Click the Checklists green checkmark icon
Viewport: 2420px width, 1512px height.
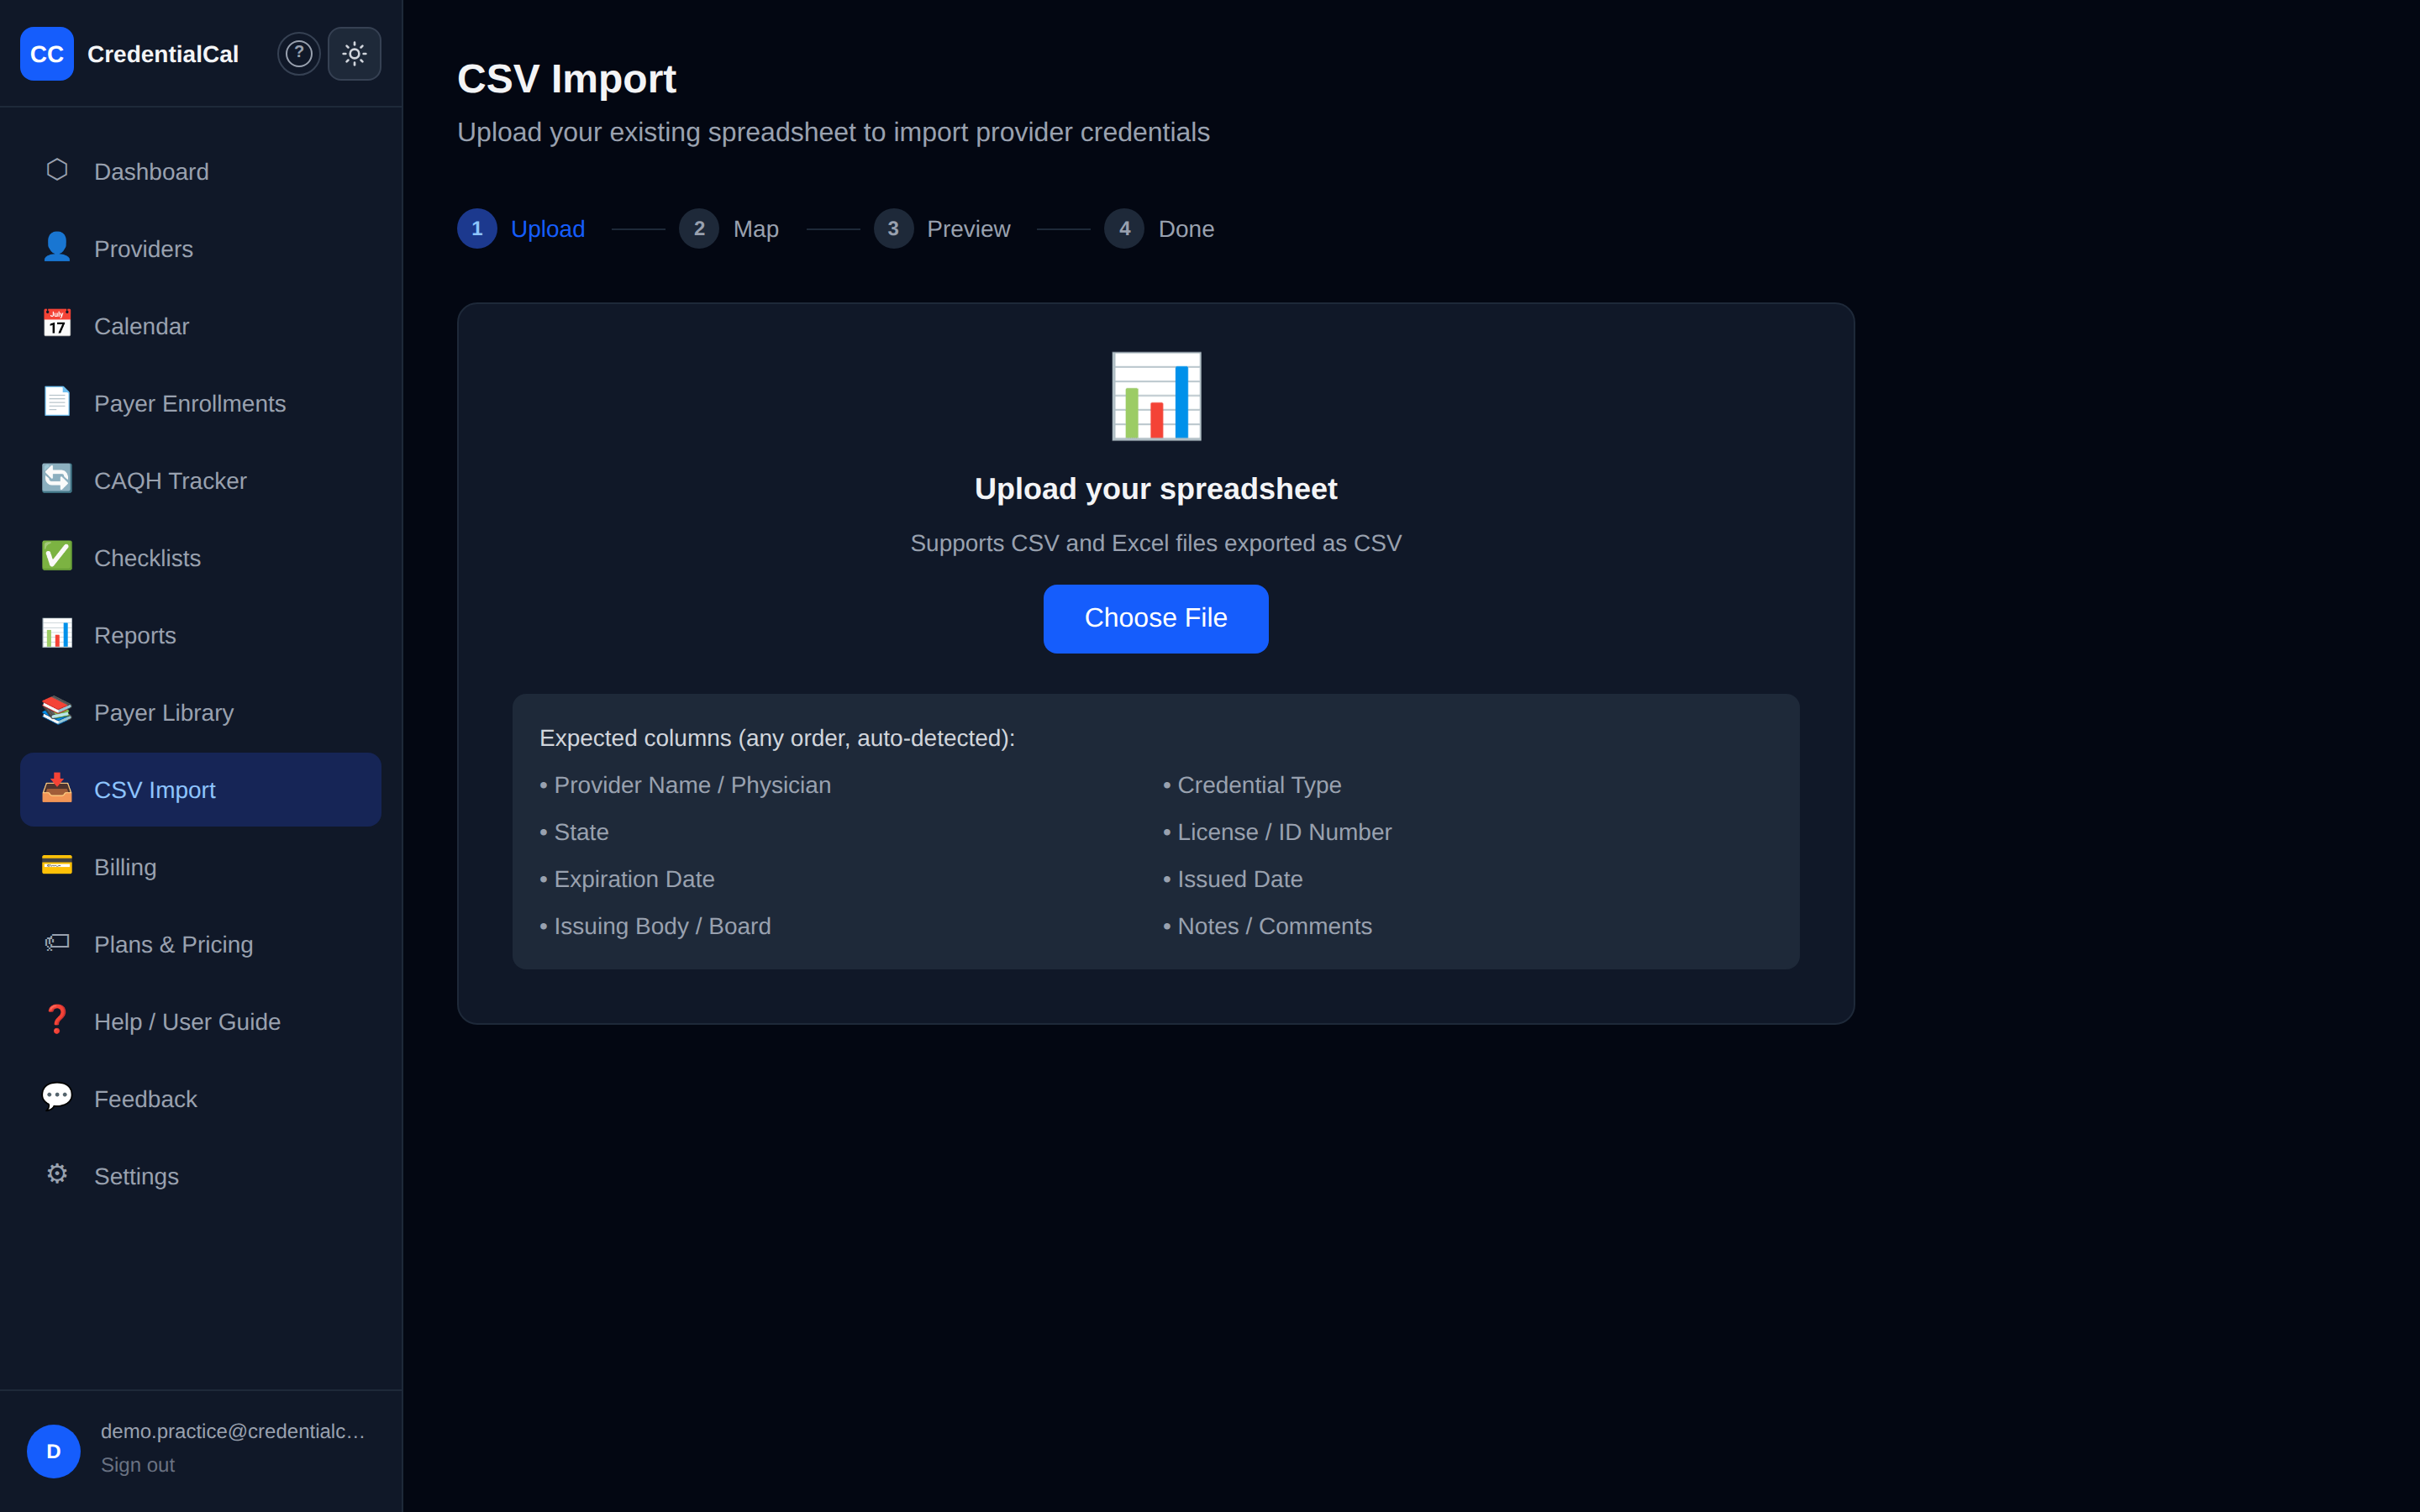click(x=57, y=556)
